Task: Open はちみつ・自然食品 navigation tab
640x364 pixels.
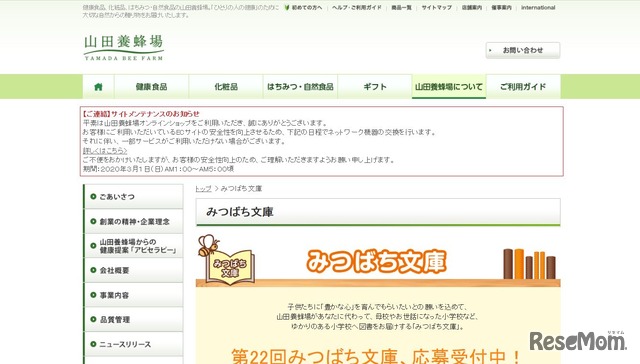Action: click(x=300, y=87)
